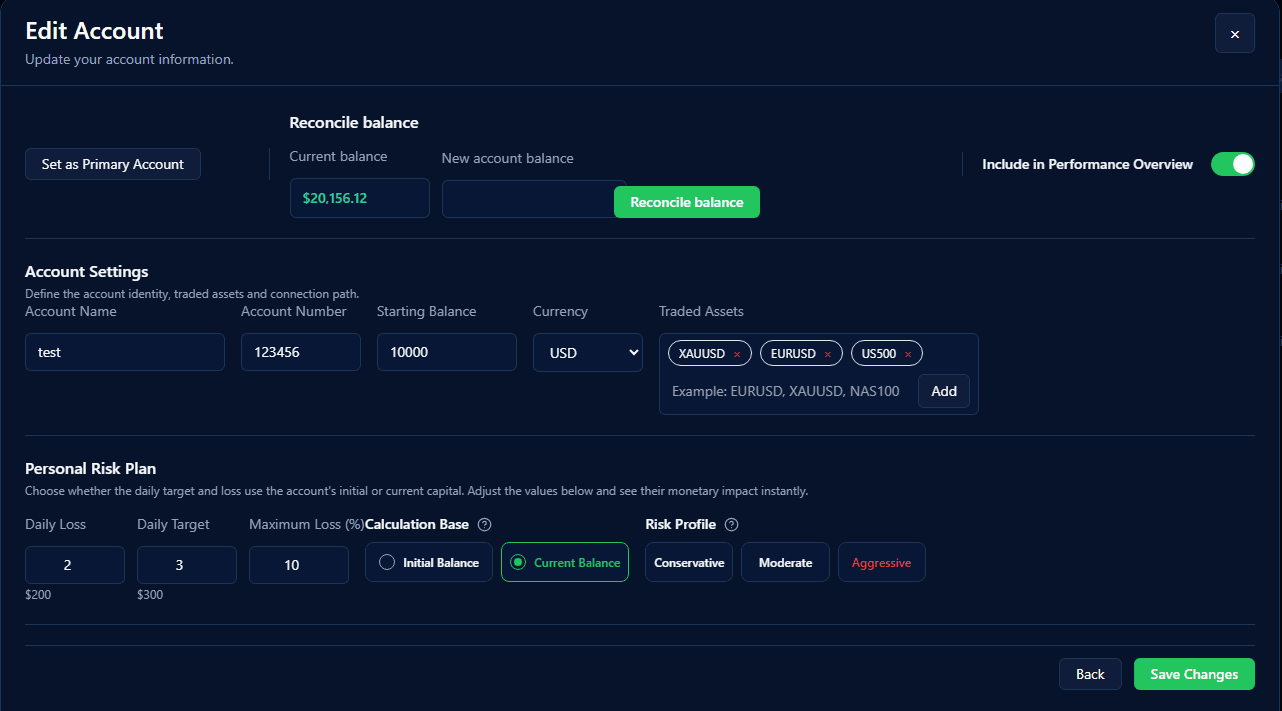This screenshot has height=711, width=1282.
Task: Edit the Daily Target value field
Action: pos(187,565)
